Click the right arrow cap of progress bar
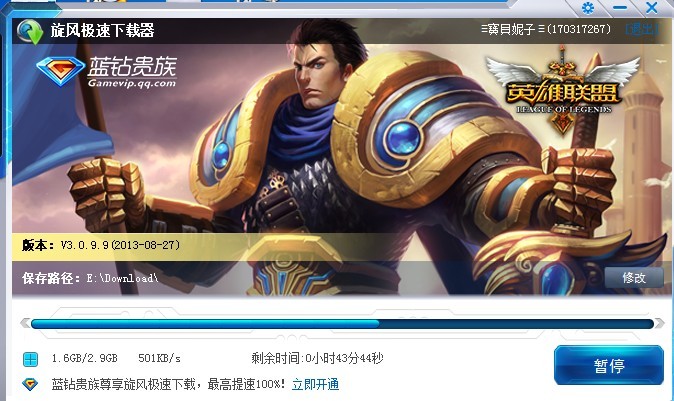Screen dimensions: 674x401 tap(659, 323)
